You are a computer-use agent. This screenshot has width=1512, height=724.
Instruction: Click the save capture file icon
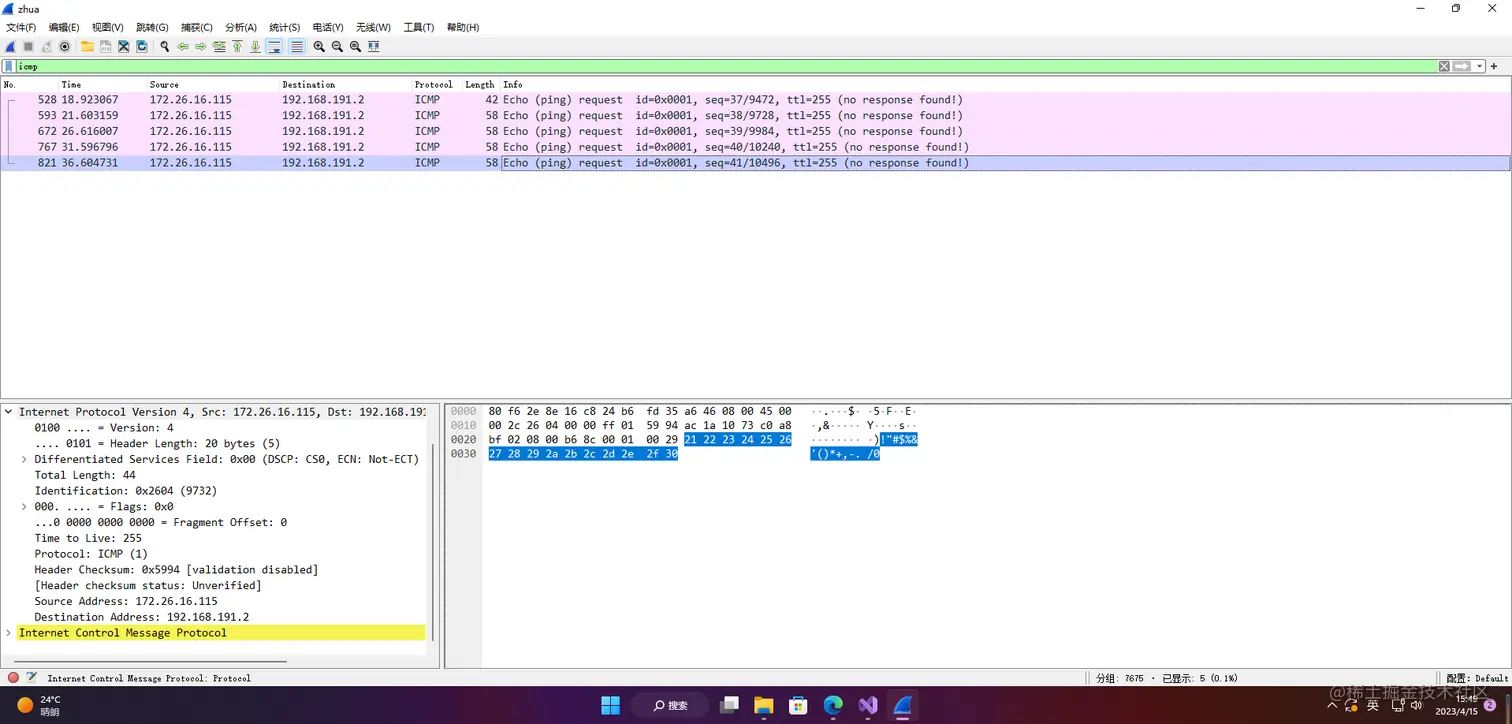pos(105,47)
